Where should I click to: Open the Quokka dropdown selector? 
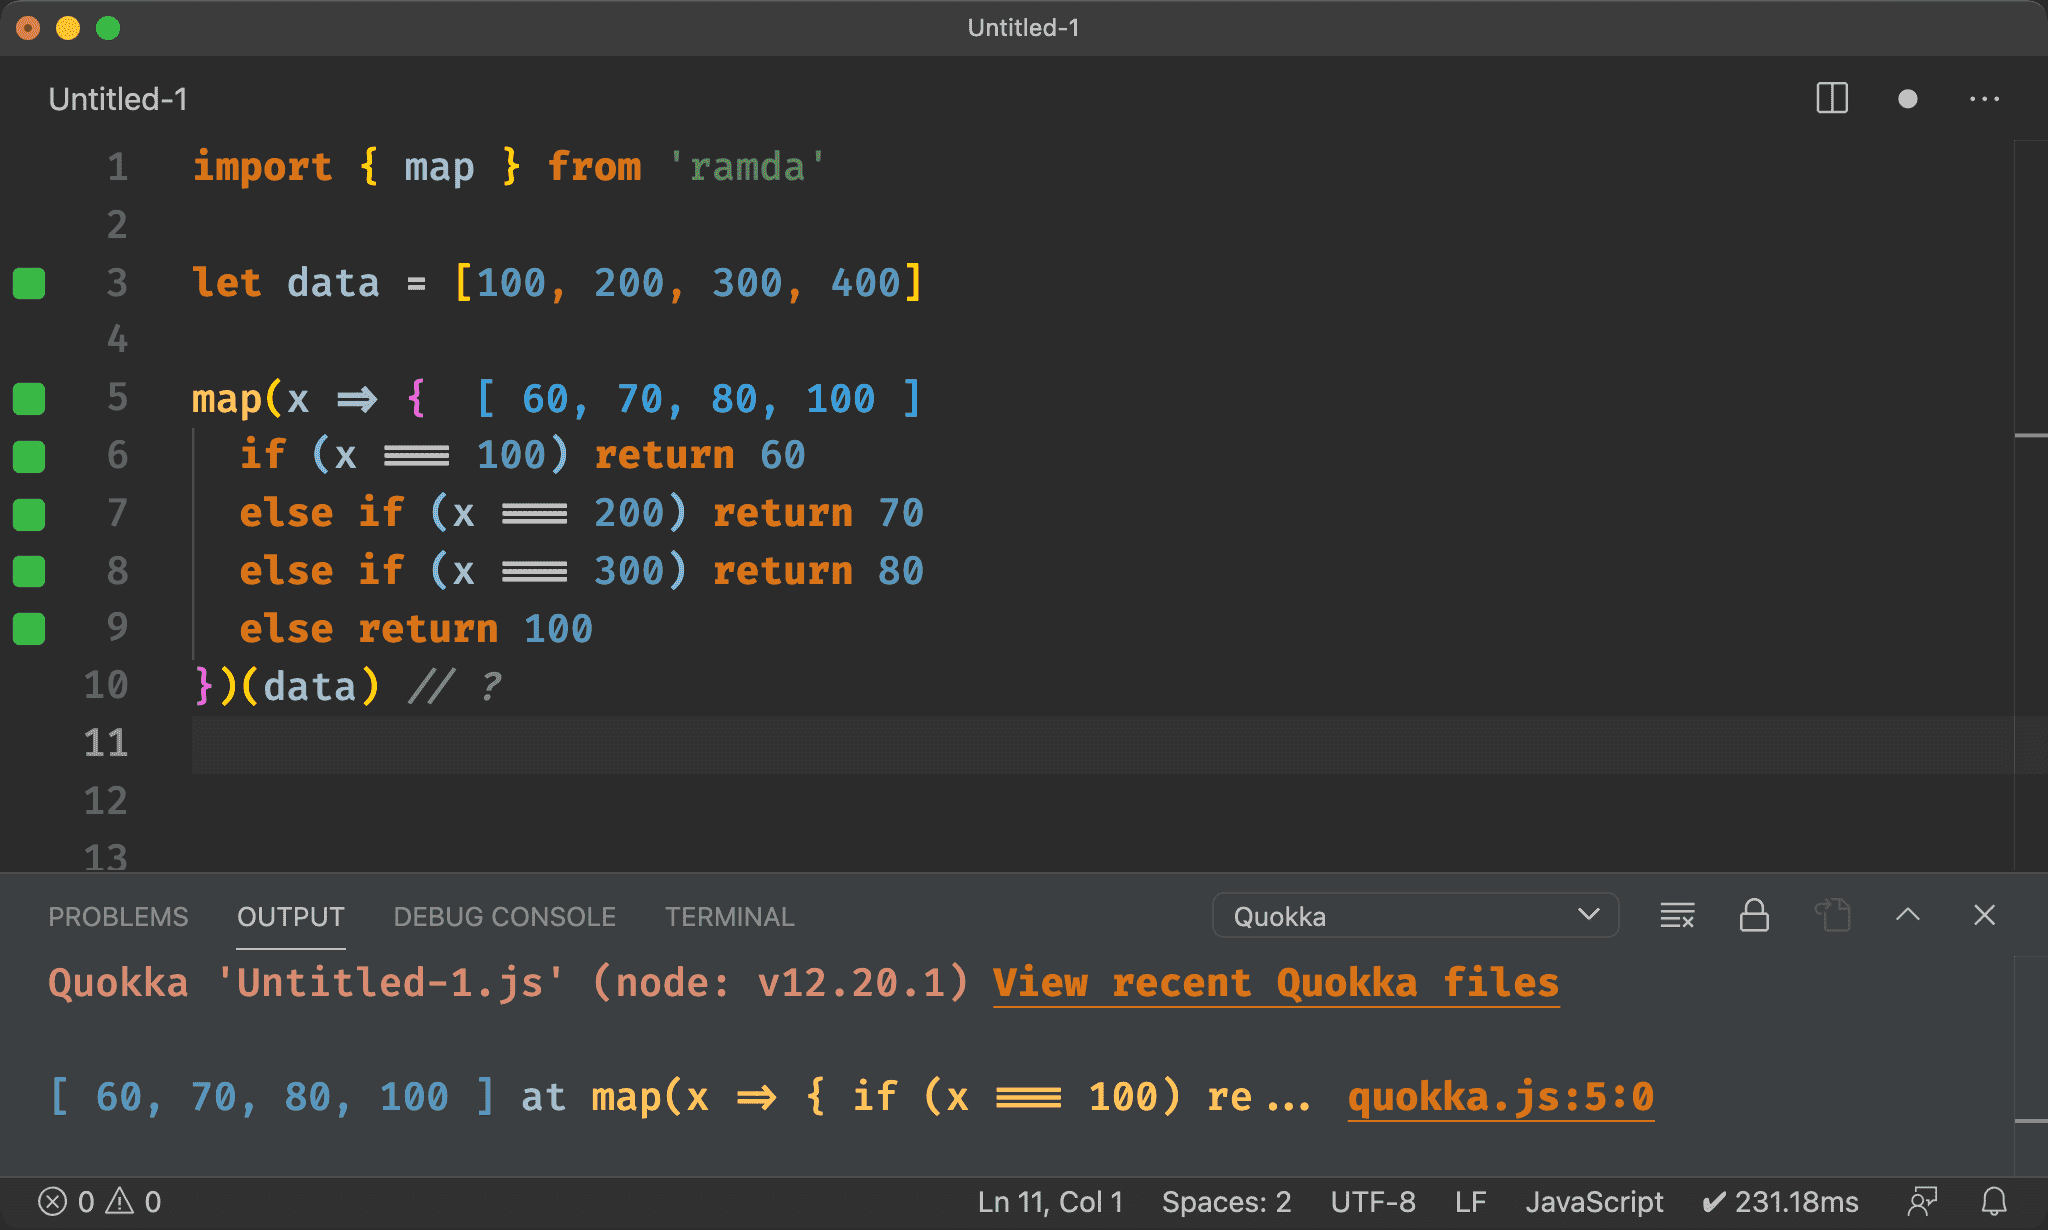tap(1412, 917)
